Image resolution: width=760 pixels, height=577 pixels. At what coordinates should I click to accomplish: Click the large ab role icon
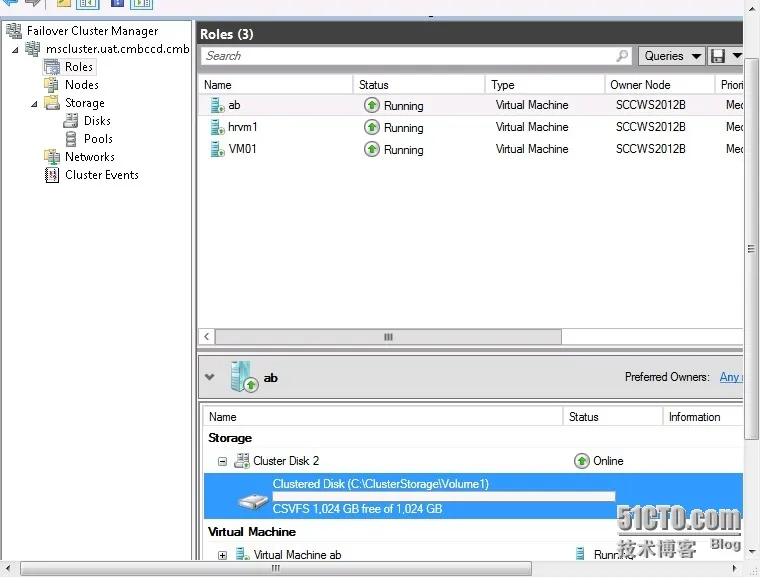click(x=244, y=377)
